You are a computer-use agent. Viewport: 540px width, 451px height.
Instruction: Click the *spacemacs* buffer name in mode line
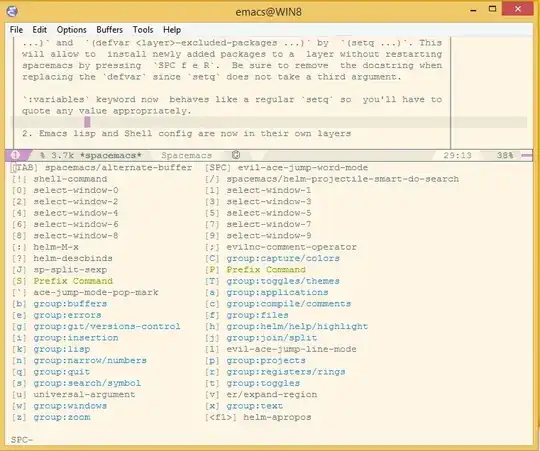[111, 156]
